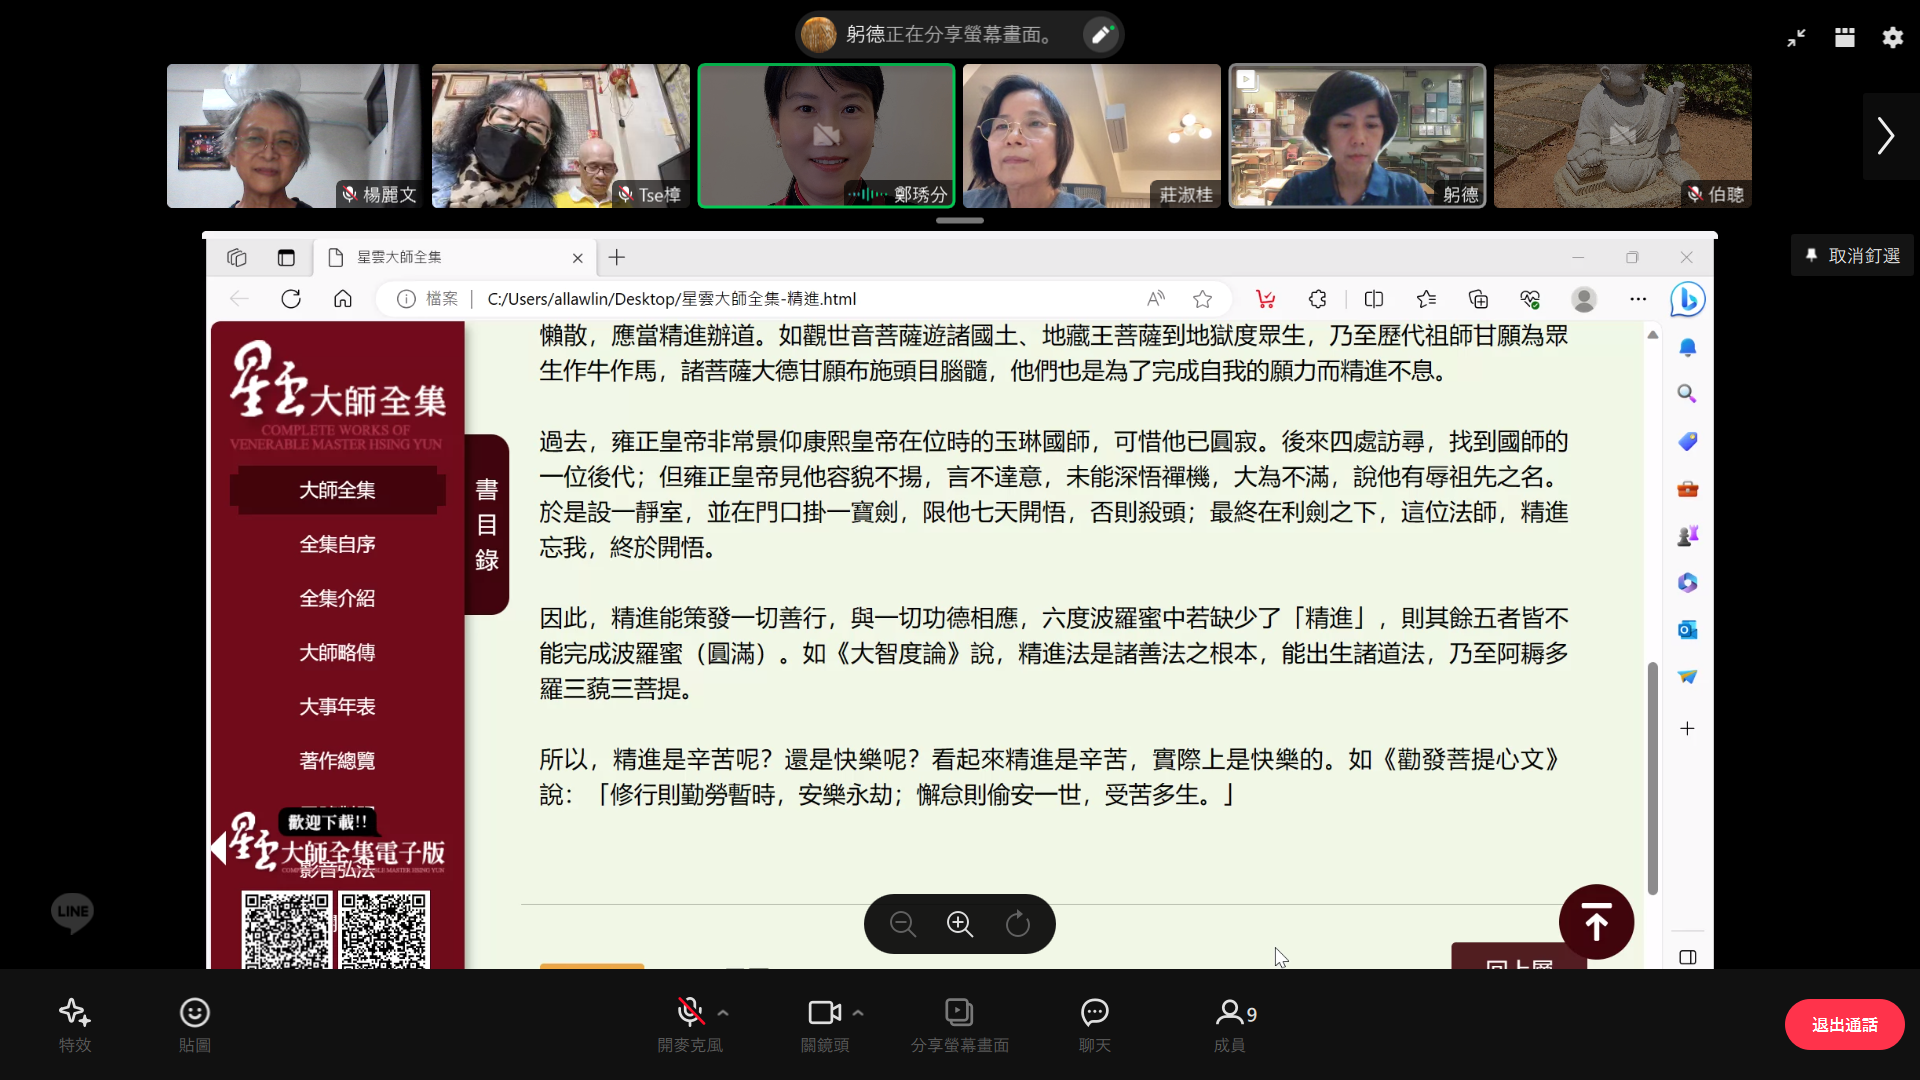Image resolution: width=1920 pixels, height=1080 pixels.
Task: Zoom out the shared screen
Action: click(902, 924)
